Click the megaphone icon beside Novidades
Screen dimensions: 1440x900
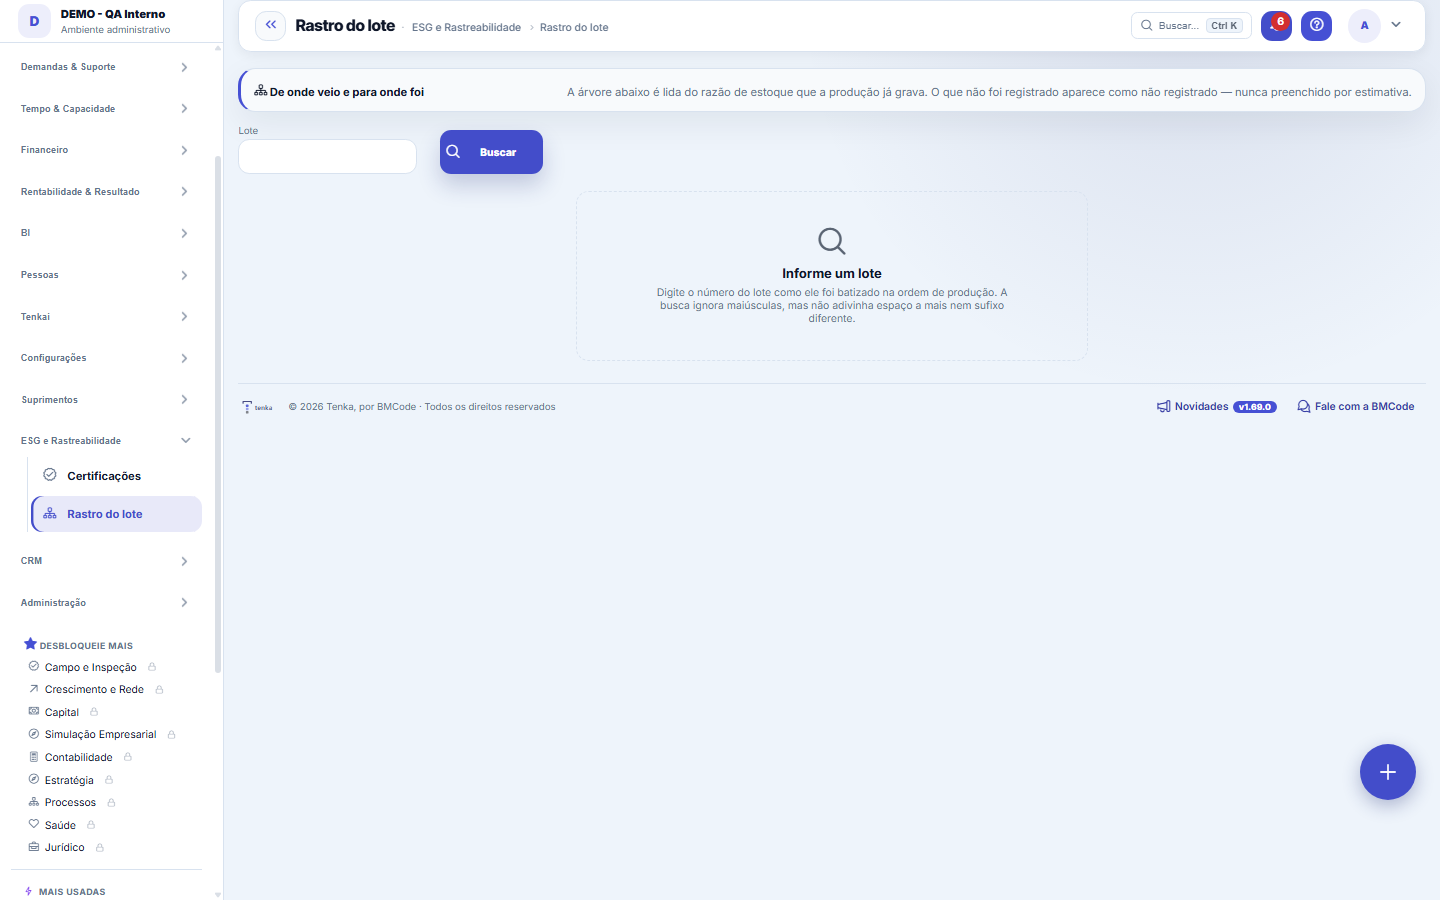click(1164, 407)
